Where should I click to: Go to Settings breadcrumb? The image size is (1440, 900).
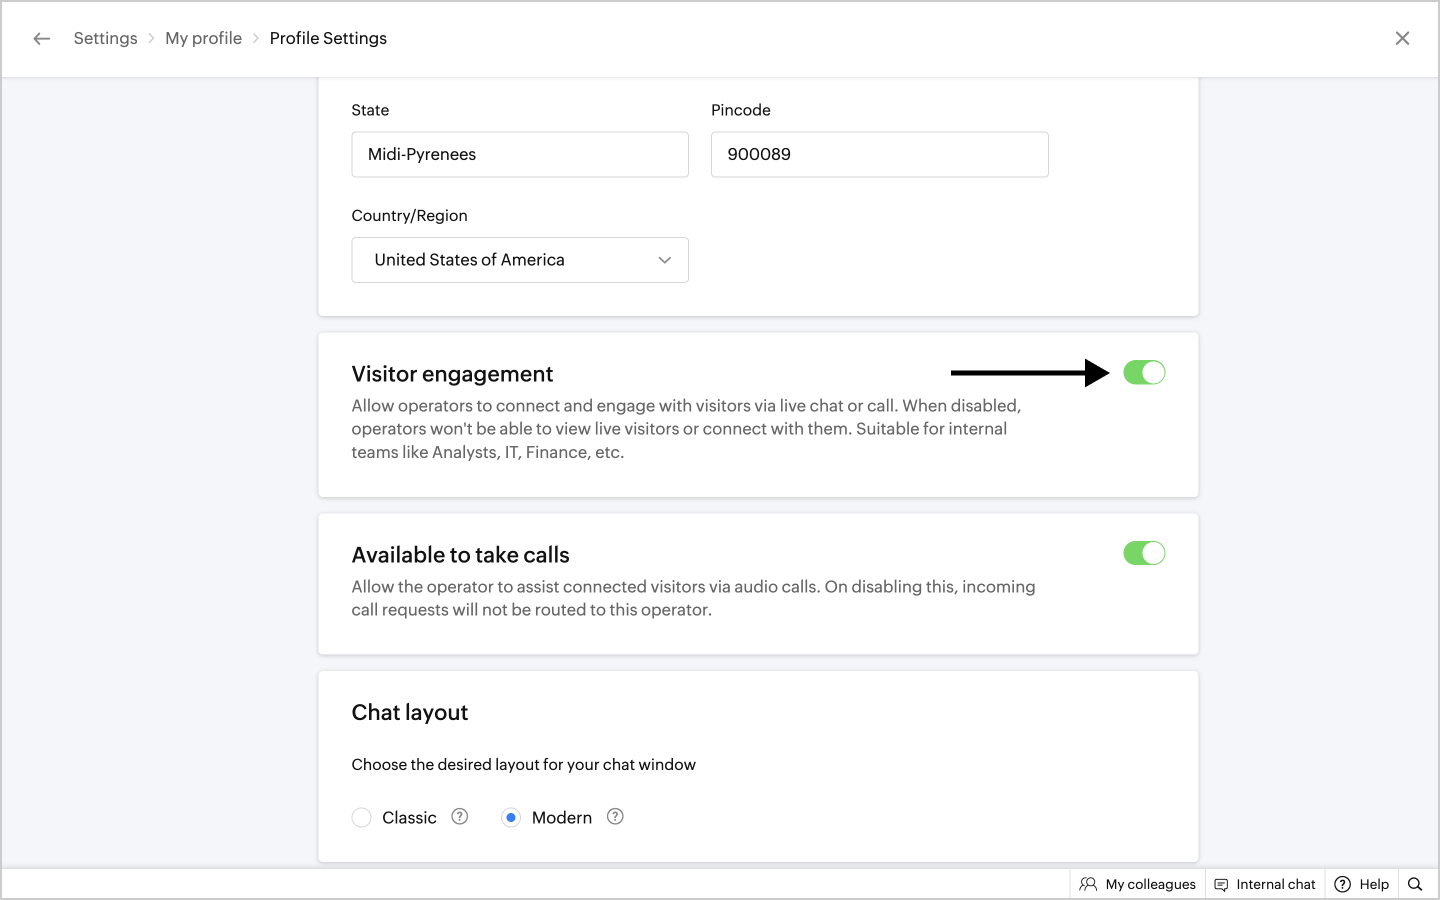pos(105,38)
